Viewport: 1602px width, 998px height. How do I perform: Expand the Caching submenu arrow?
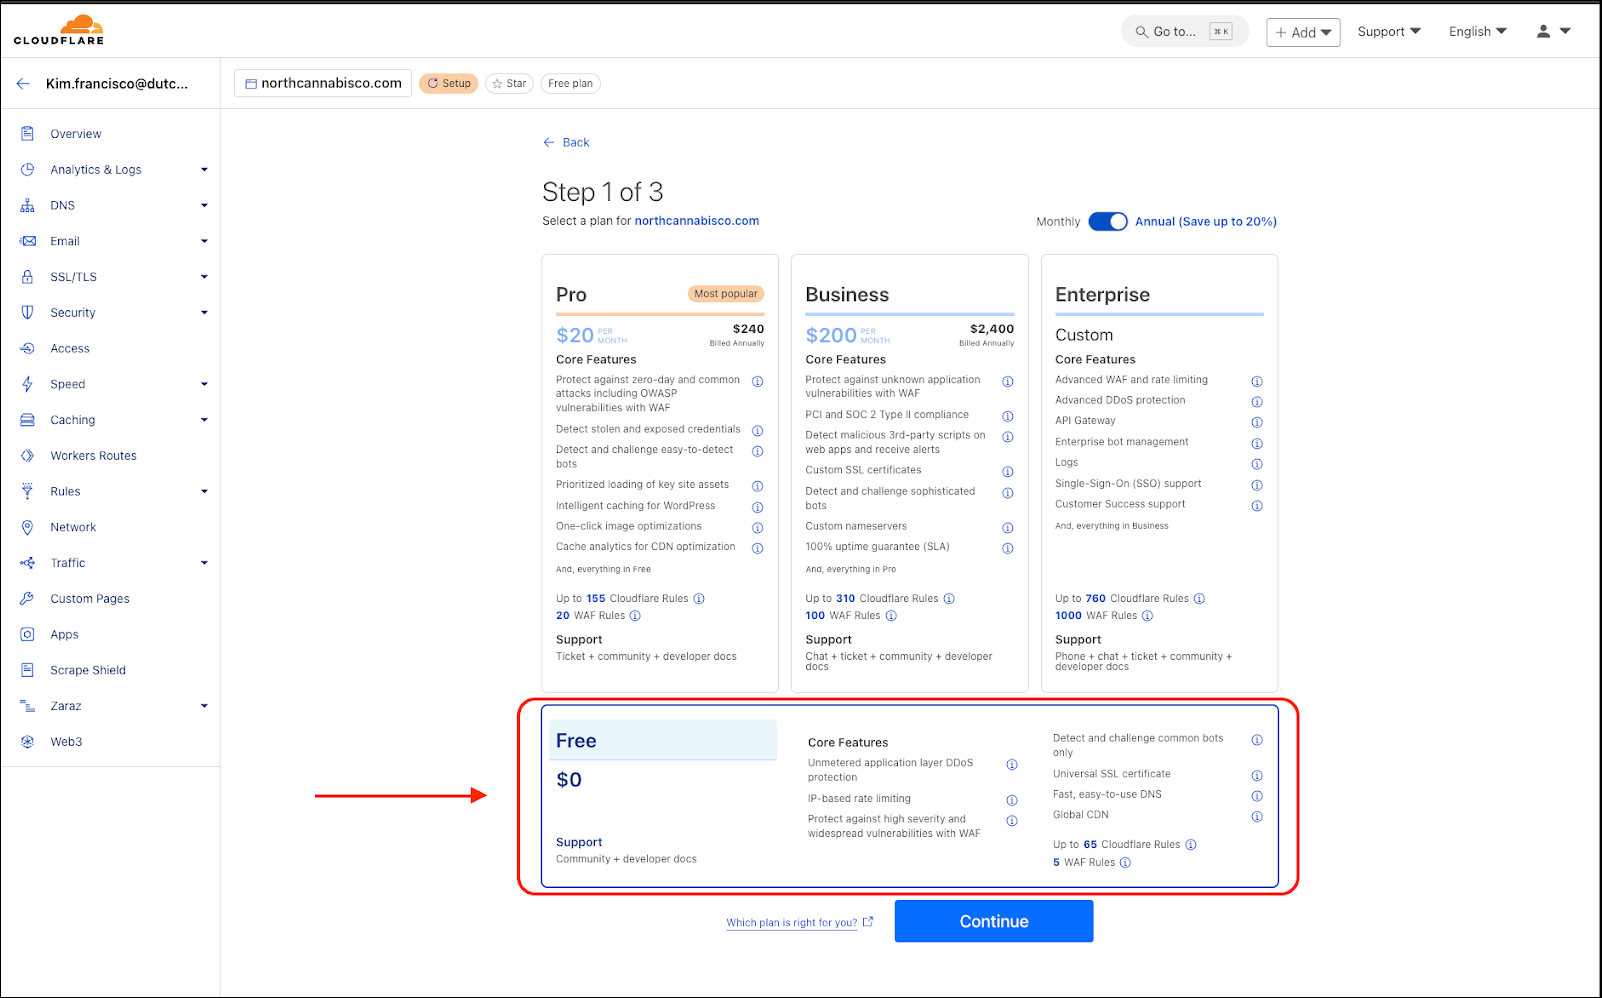pyautogui.click(x=204, y=420)
